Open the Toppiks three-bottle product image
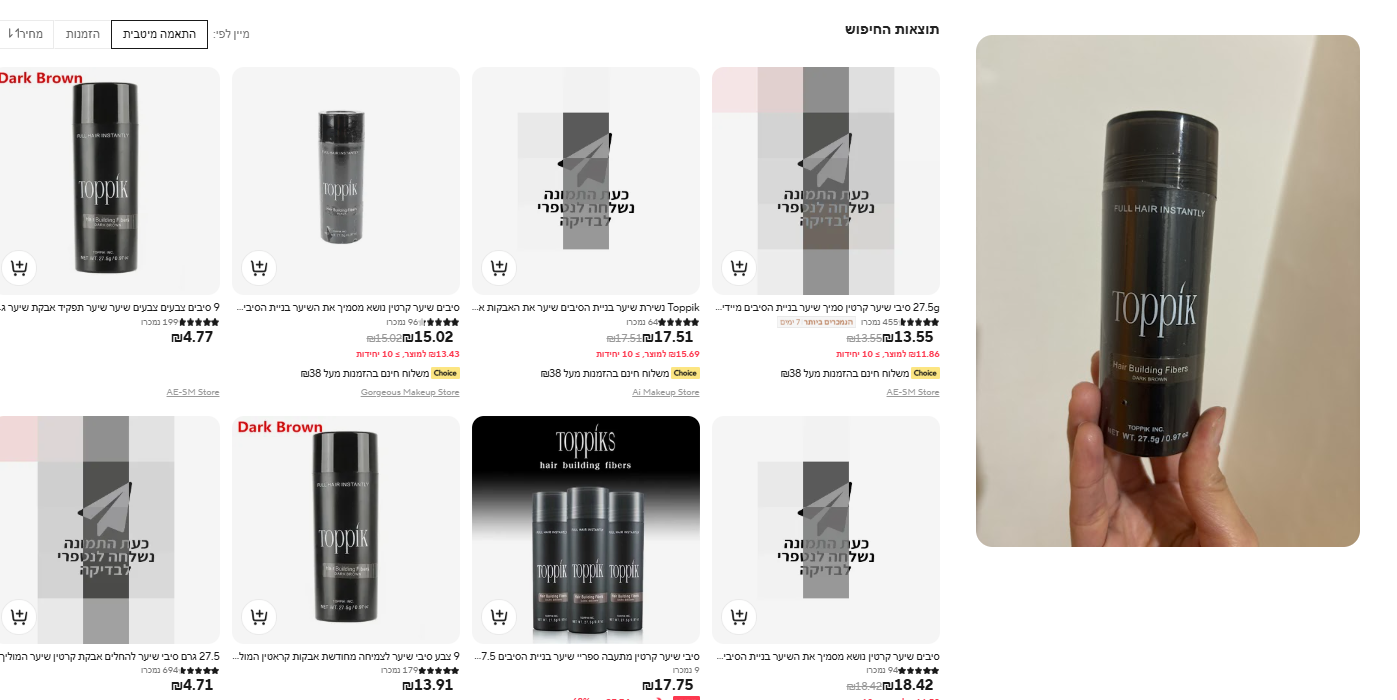The height and width of the screenshot is (700, 1397). (x=586, y=530)
